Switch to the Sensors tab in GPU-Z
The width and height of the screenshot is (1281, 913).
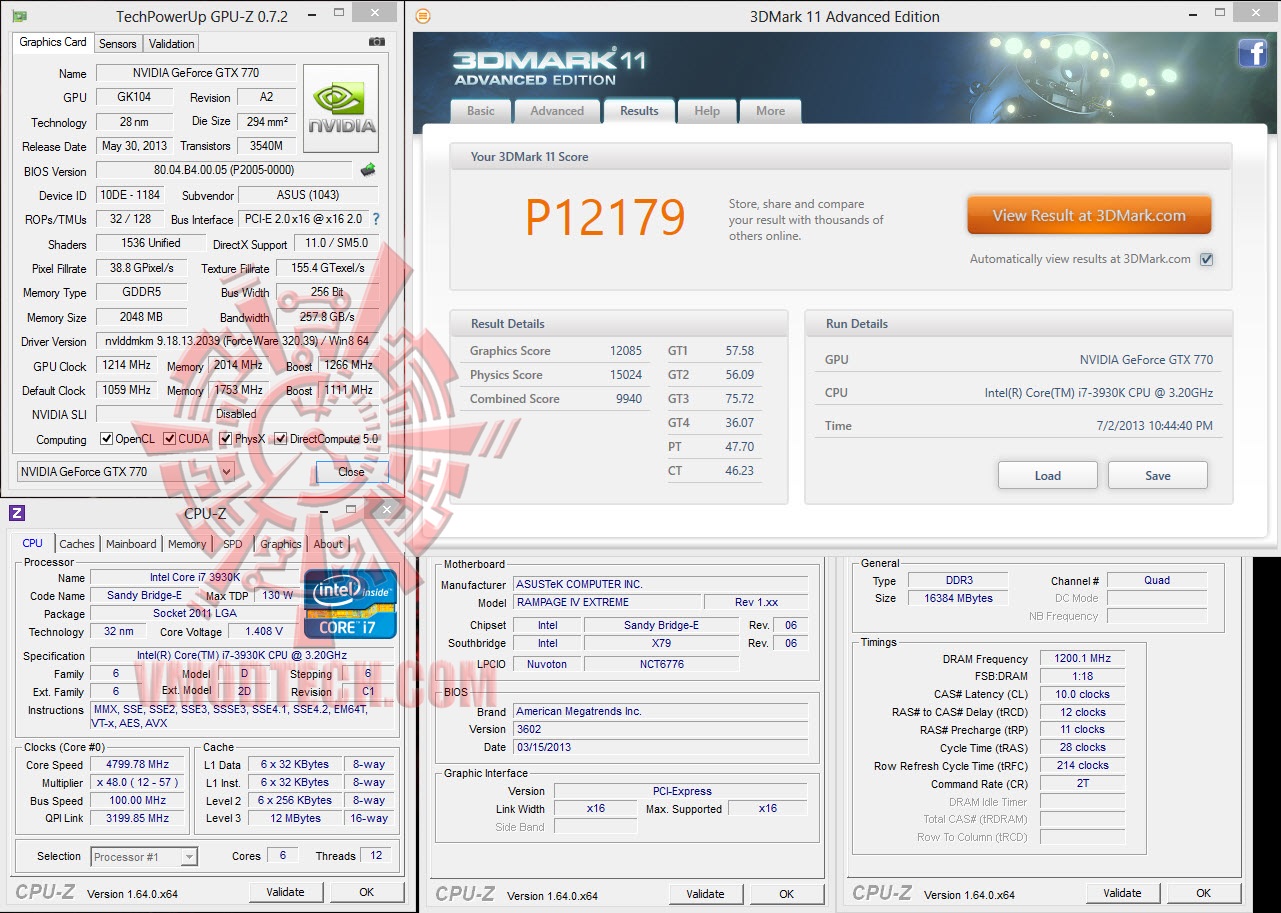pos(118,44)
